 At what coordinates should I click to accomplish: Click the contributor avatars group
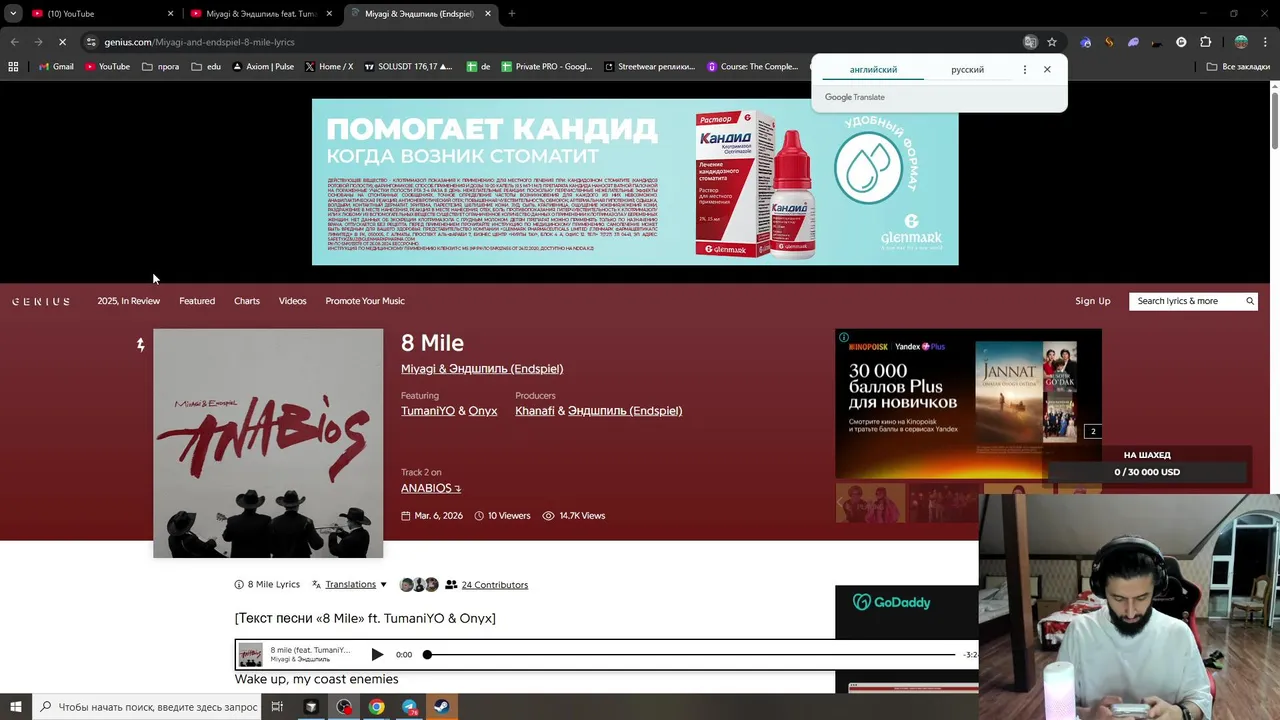point(418,585)
